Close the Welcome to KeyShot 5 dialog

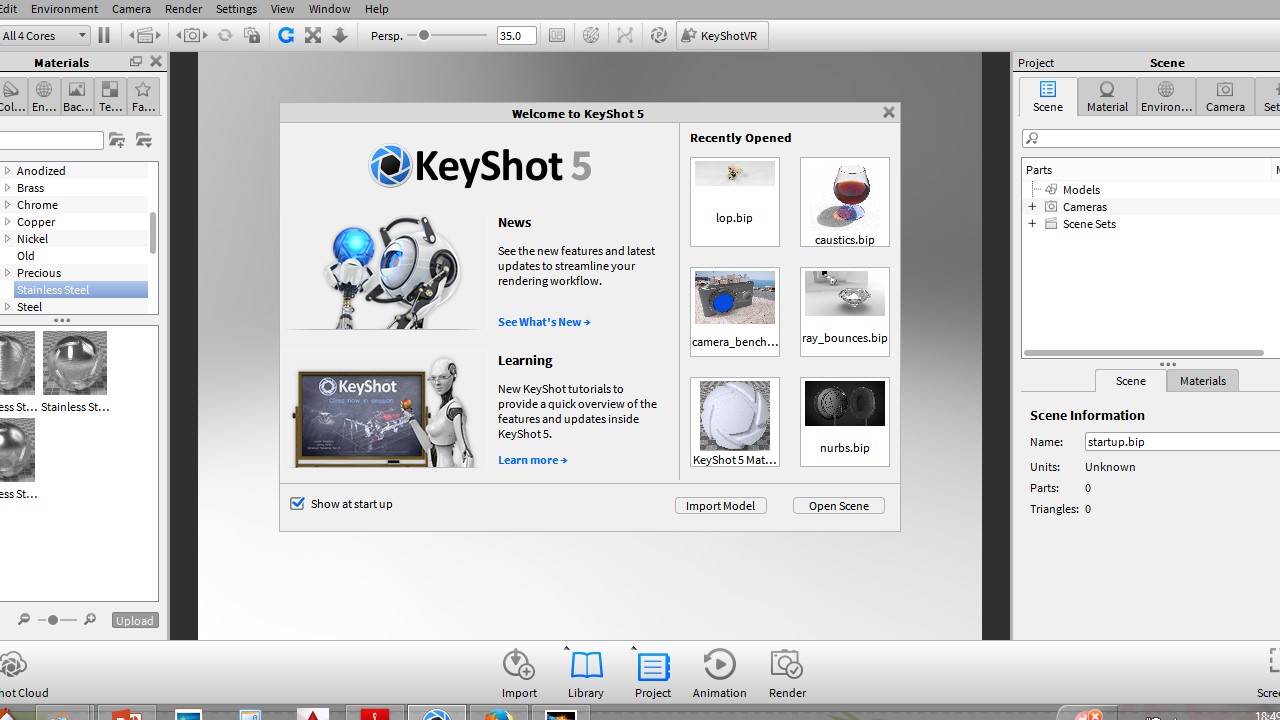[888, 112]
